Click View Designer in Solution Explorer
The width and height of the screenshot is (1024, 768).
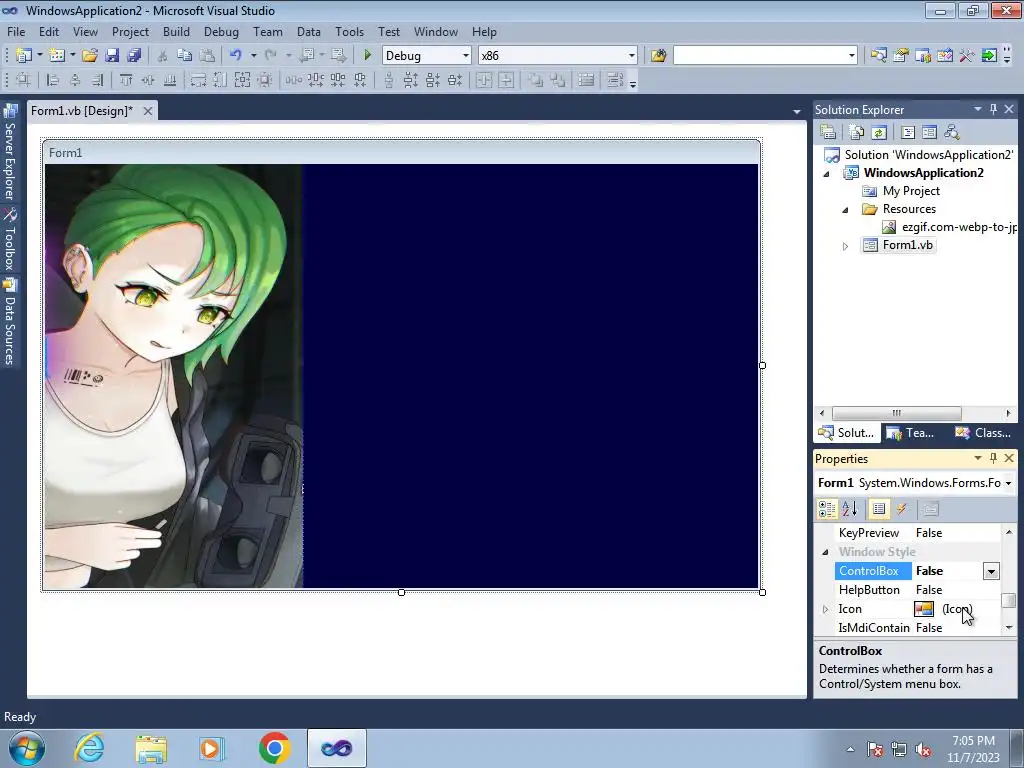click(930, 133)
